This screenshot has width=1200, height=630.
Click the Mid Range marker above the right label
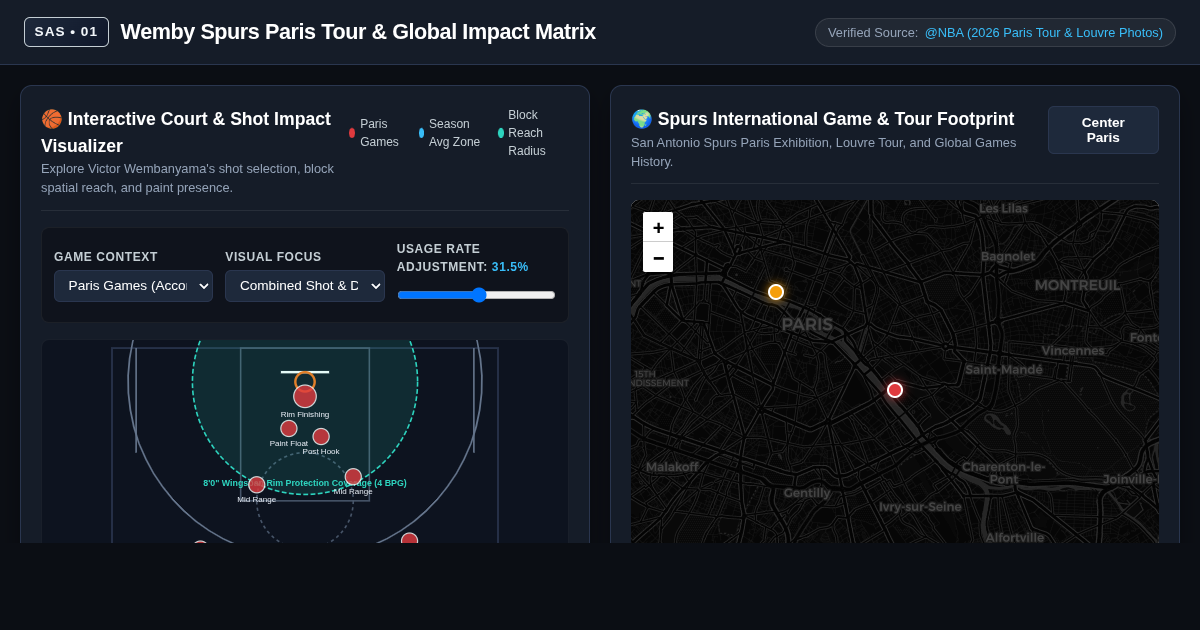(353, 476)
